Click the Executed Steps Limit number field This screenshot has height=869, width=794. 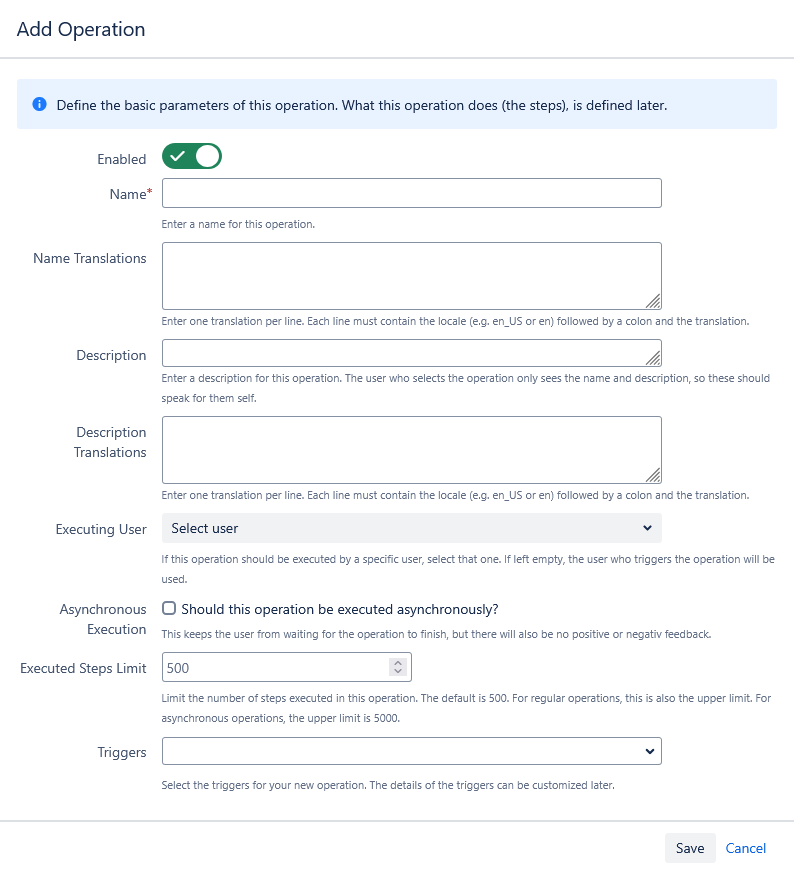tap(275, 667)
